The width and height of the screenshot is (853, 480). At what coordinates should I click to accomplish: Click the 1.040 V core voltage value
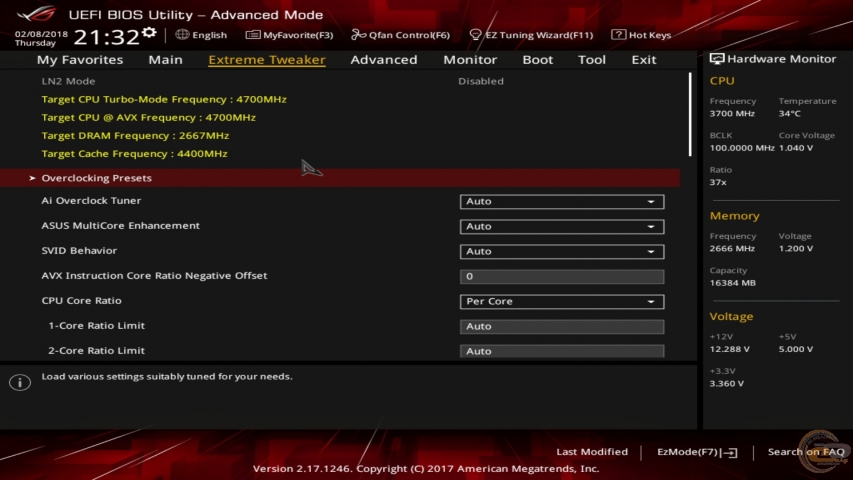point(796,148)
